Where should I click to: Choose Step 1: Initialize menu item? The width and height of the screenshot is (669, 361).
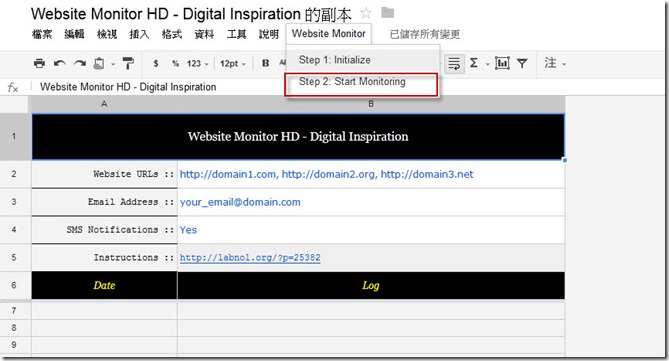click(362, 60)
